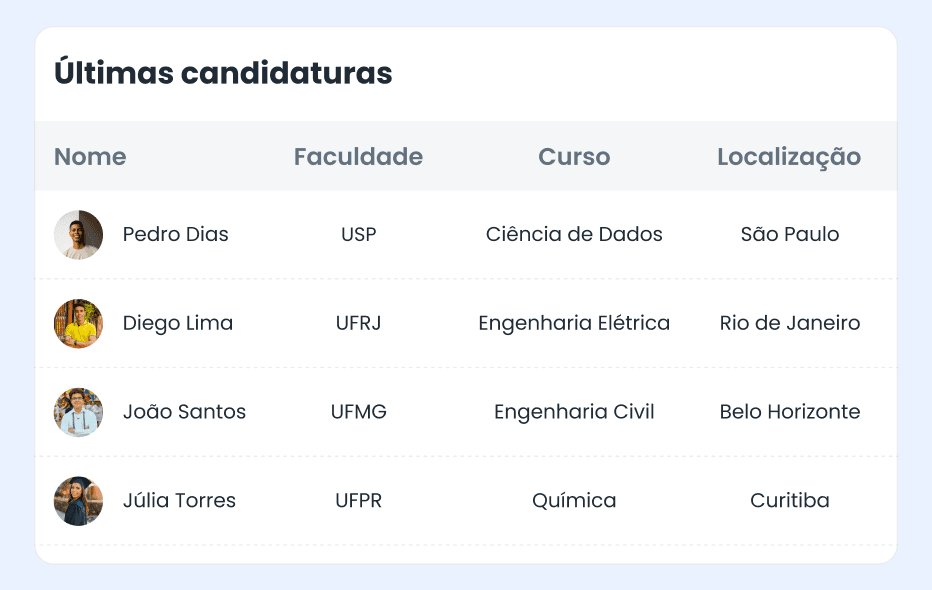932x590 pixels.
Task: Click the UFPR faculty cell
Action: pos(358,501)
